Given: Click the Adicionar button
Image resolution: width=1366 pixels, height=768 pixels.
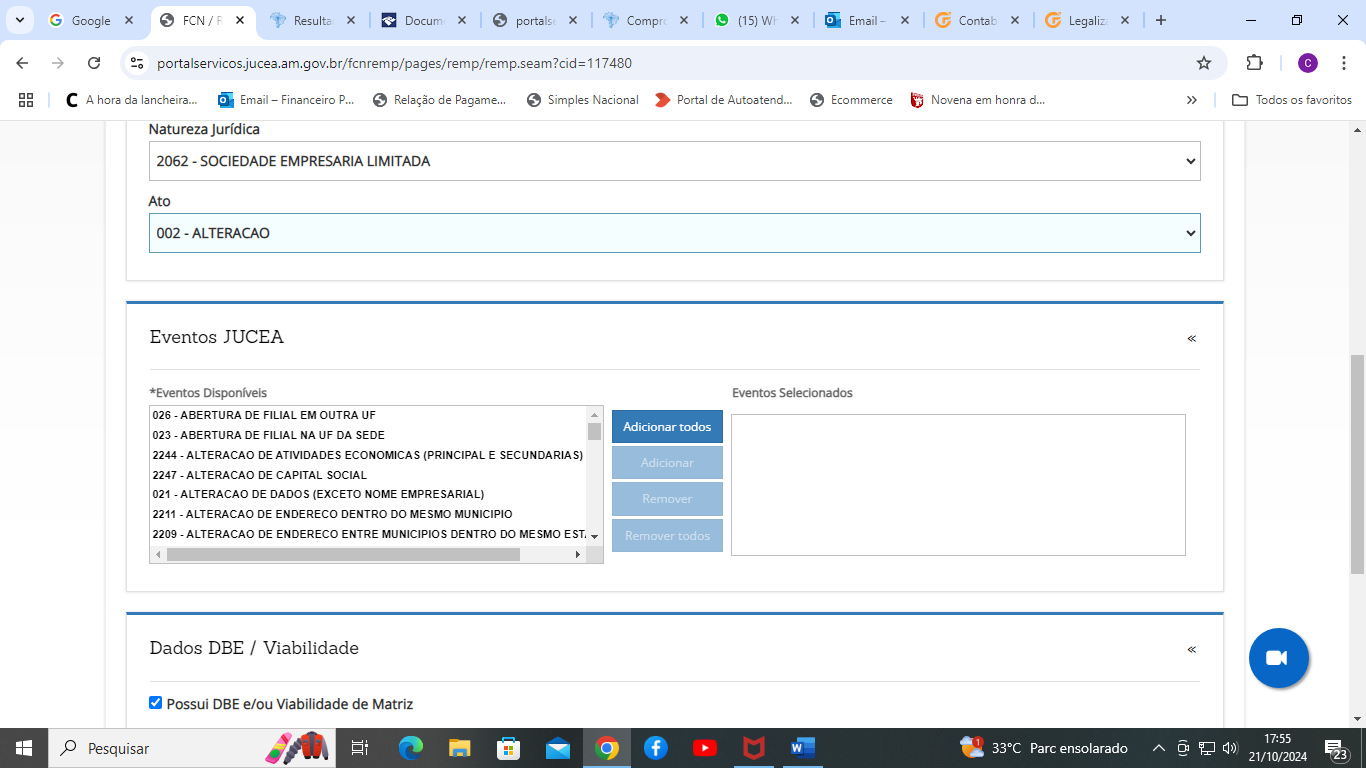Looking at the screenshot, I should pyautogui.click(x=667, y=463).
